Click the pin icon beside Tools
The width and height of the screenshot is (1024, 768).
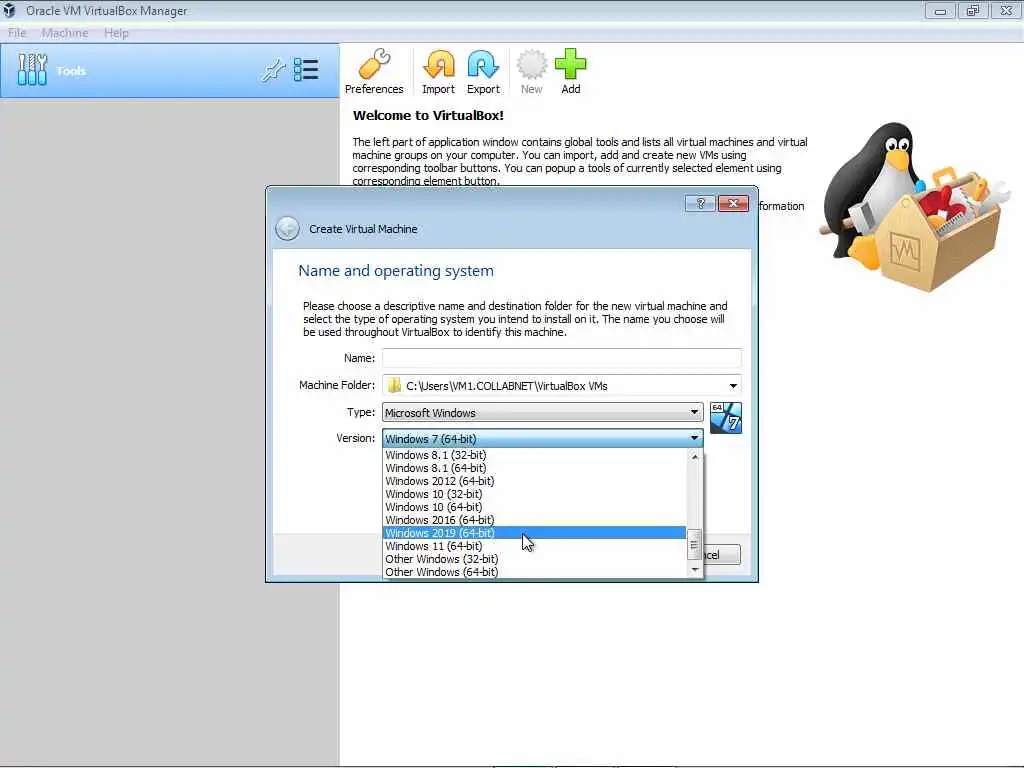point(273,70)
